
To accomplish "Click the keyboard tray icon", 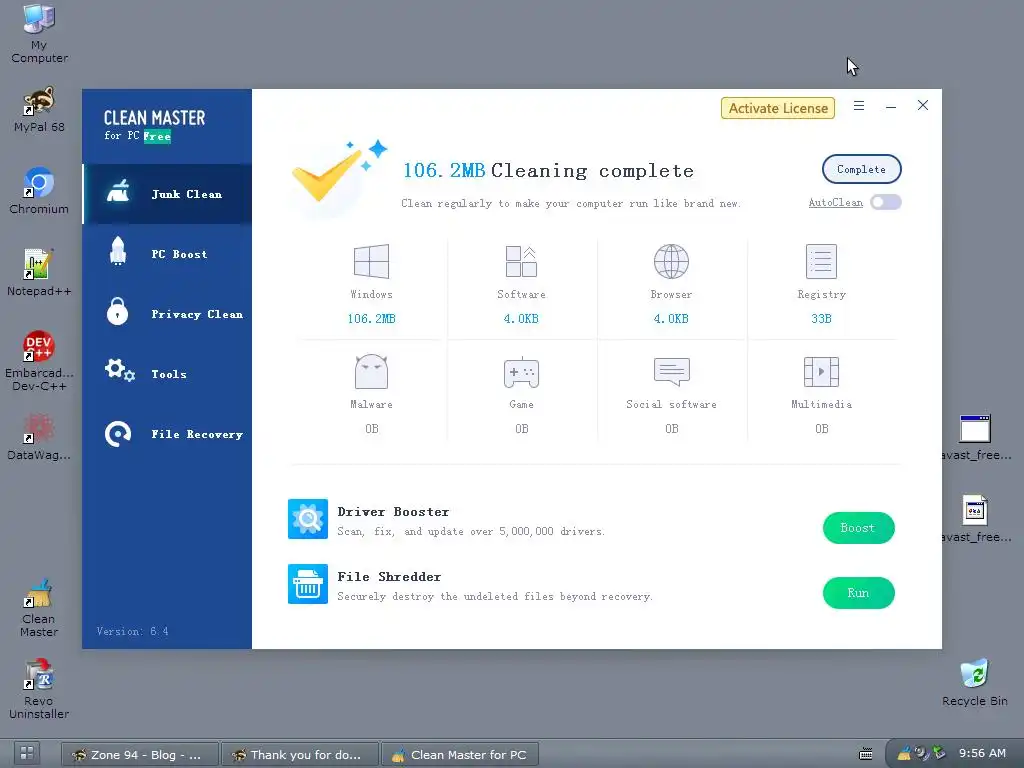I will click(x=865, y=754).
